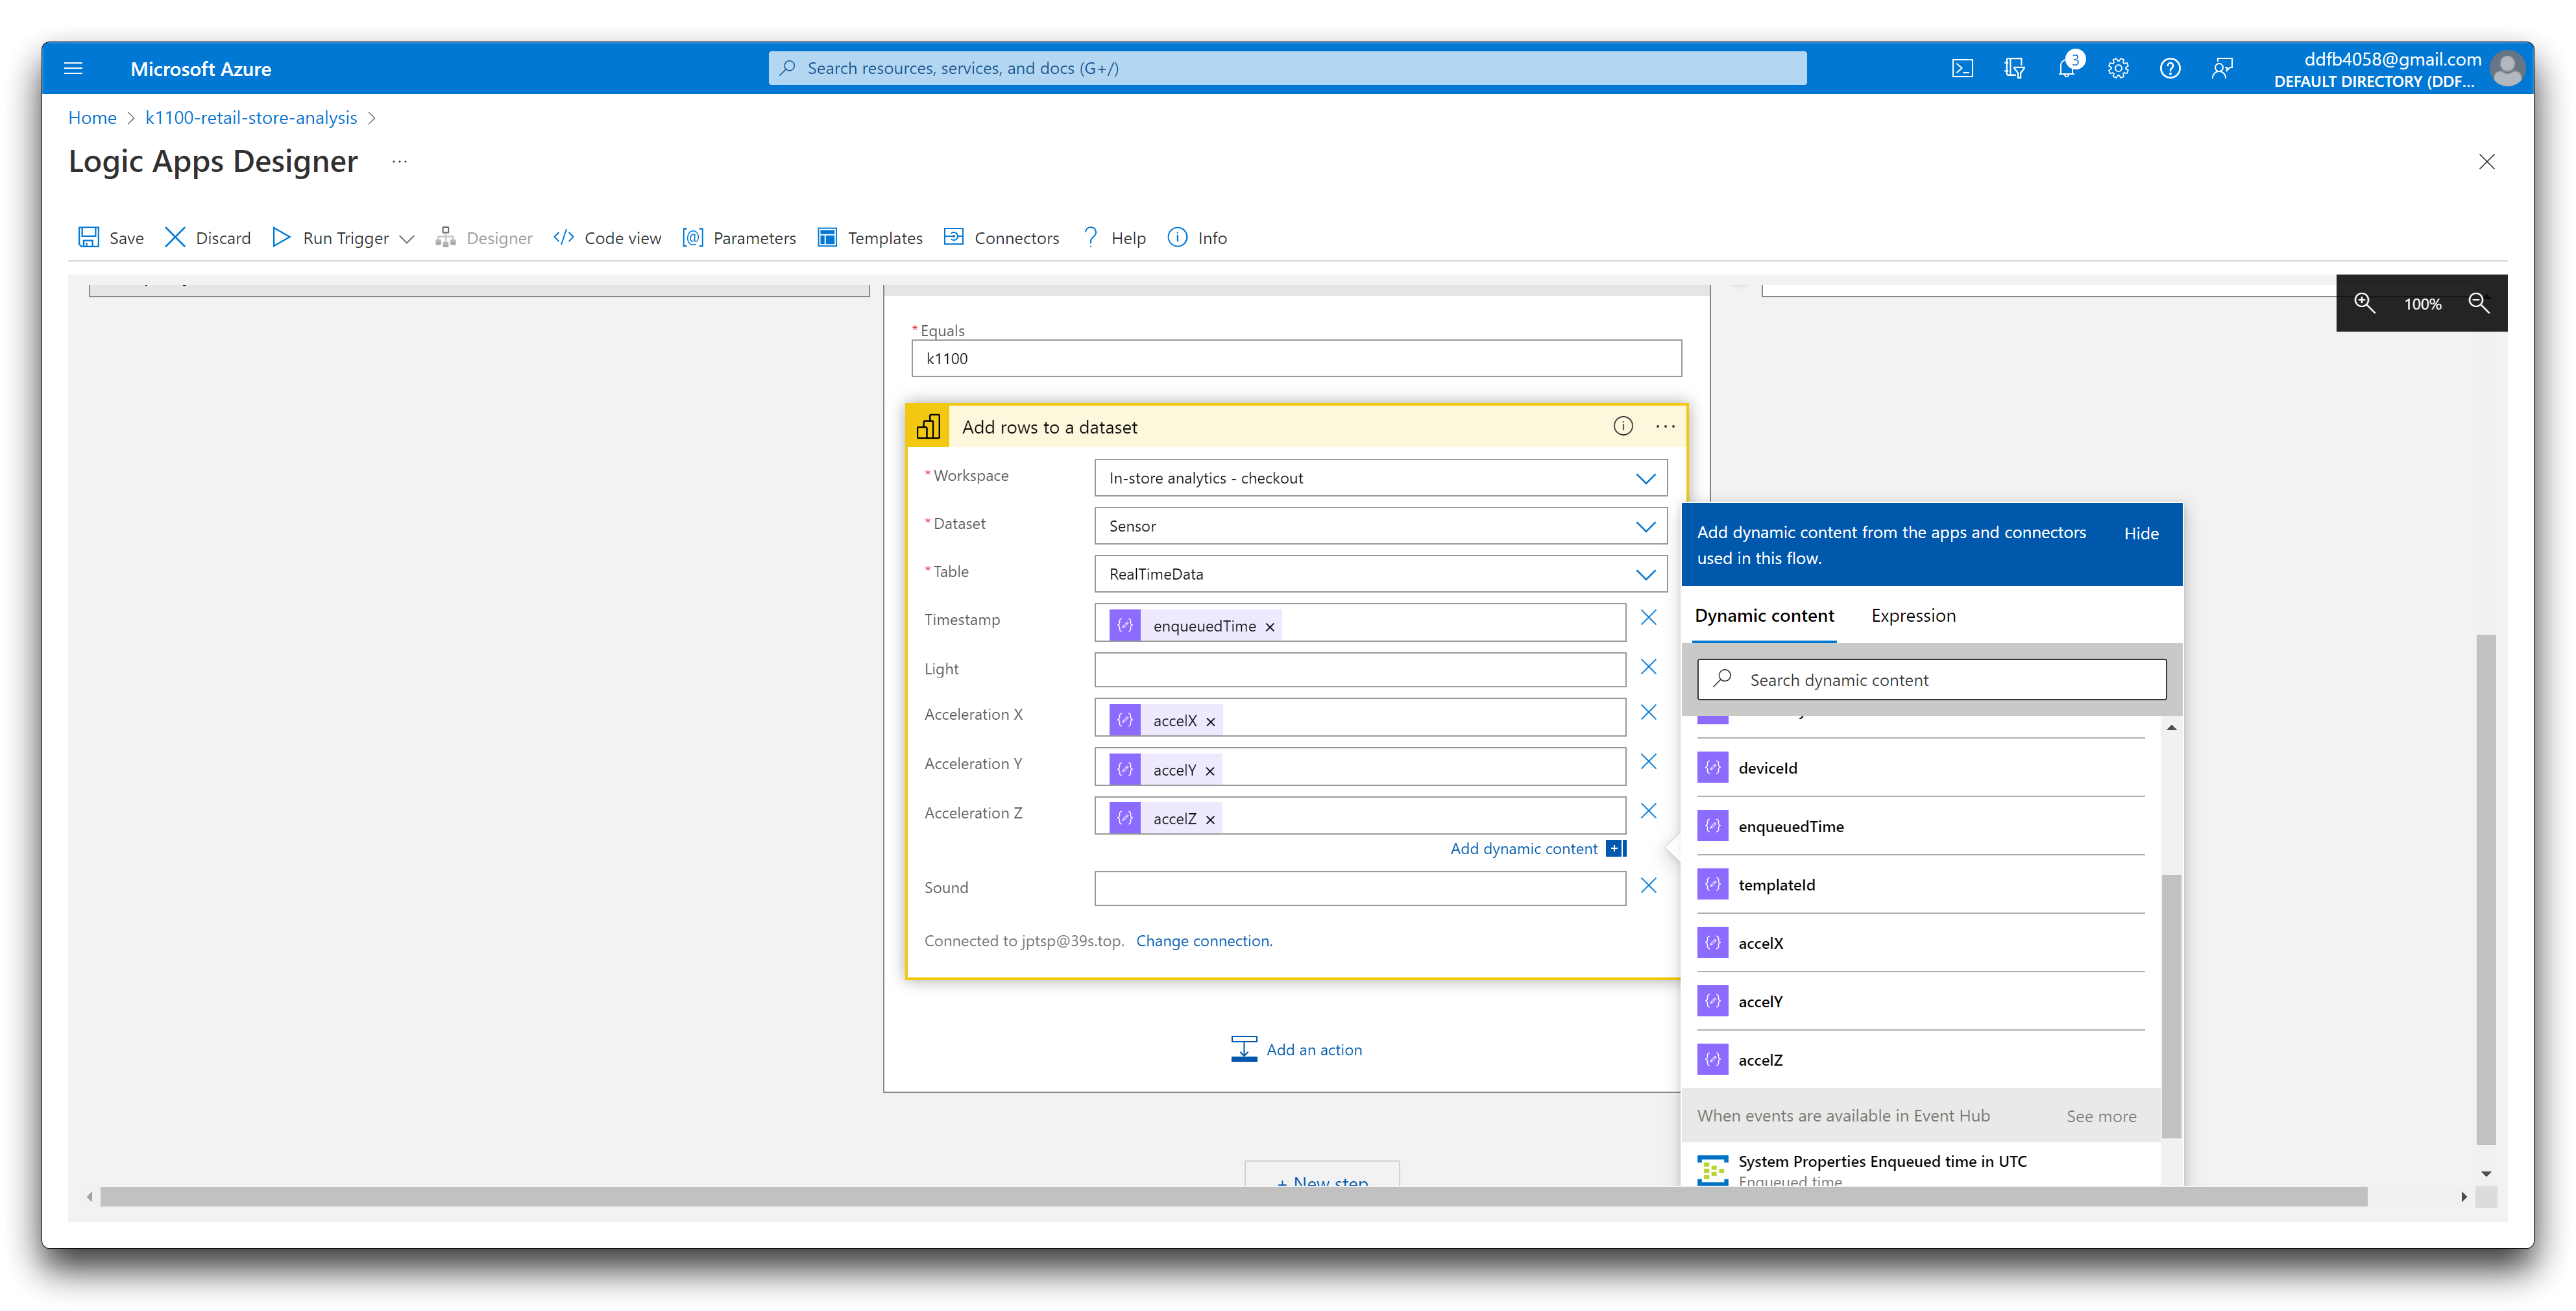2576x1311 pixels.
Task: Zoom in on the designer canvas
Action: pyautogui.click(x=2364, y=303)
